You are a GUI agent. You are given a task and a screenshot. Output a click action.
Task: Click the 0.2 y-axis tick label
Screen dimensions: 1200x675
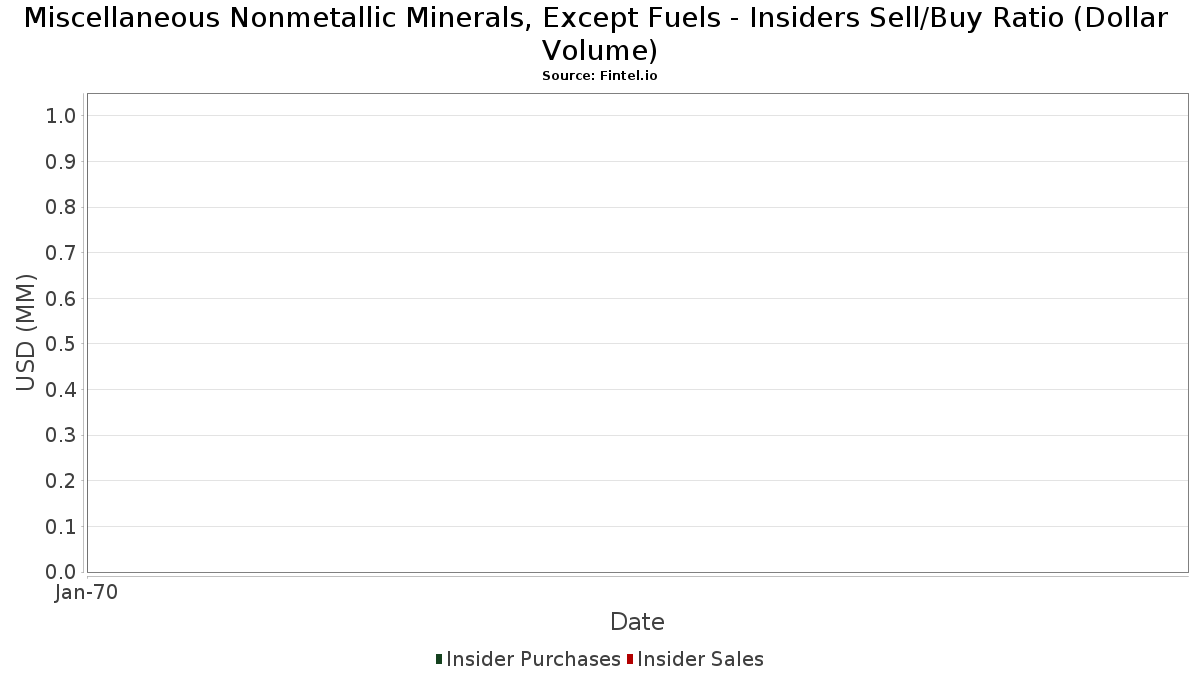coord(61,481)
